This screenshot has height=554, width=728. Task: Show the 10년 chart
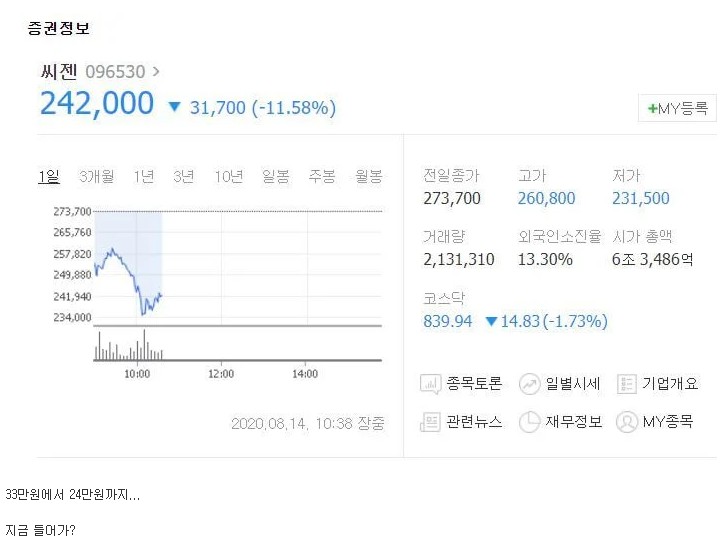tap(228, 176)
